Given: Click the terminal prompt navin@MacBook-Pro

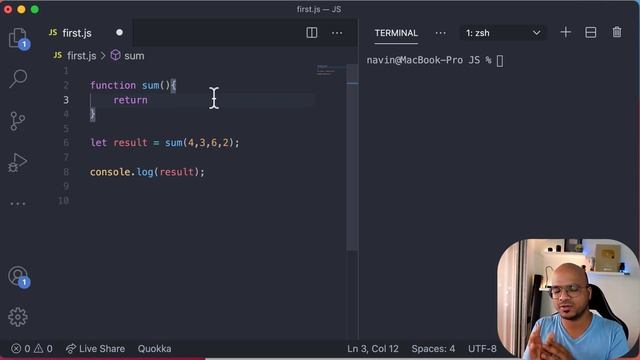Looking at the screenshot, I should (x=415, y=60).
